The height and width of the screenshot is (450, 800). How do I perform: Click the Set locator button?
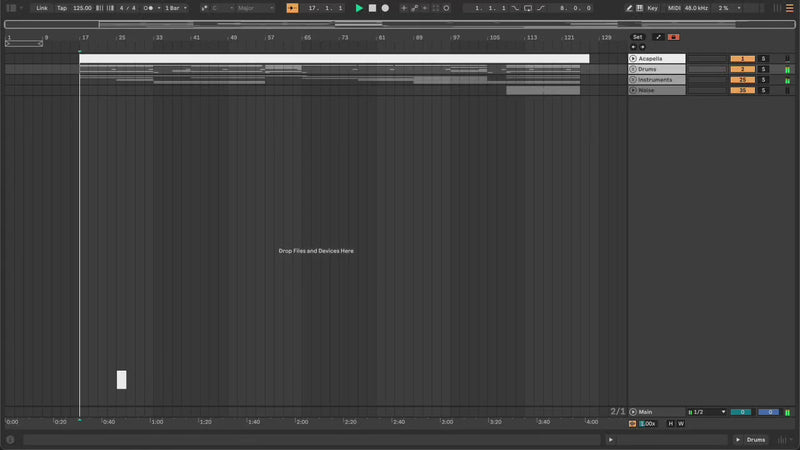click(x=637, y=37)
